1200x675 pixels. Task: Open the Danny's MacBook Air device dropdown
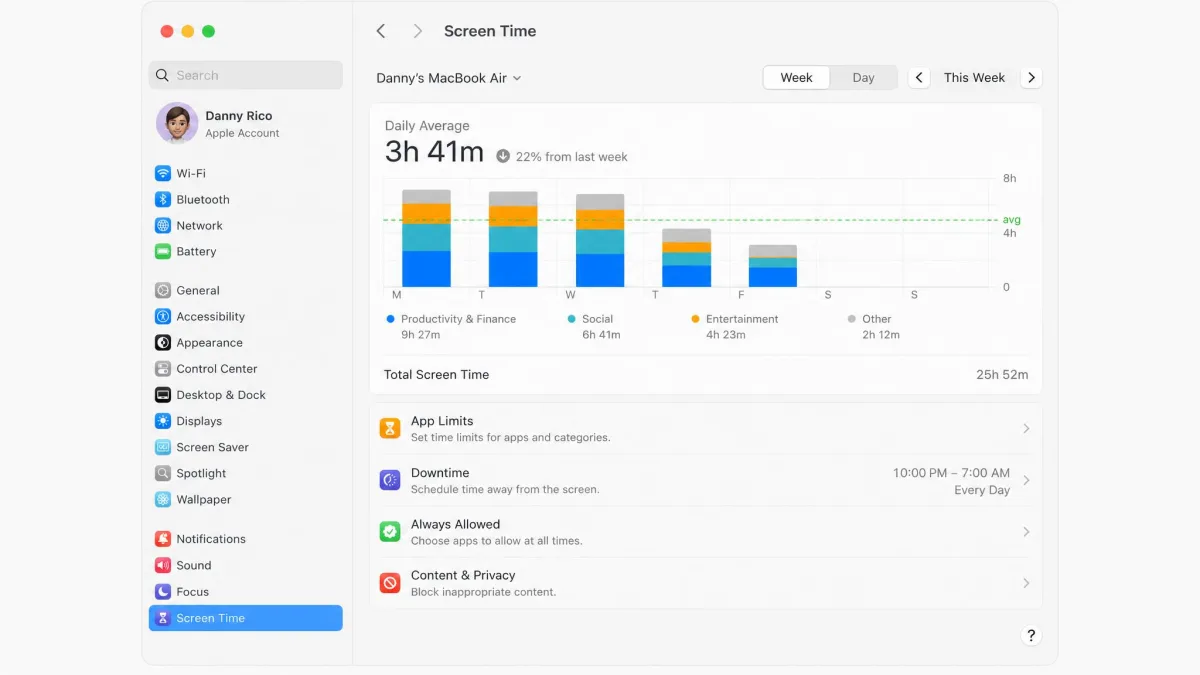tap(449, 78)
